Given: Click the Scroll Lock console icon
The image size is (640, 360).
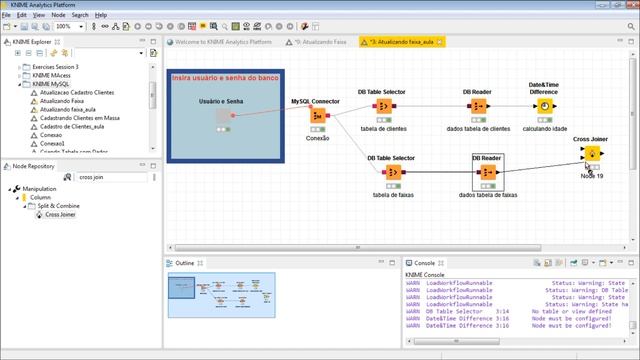Looking at the screenshot, I should (x=548, y=263).
